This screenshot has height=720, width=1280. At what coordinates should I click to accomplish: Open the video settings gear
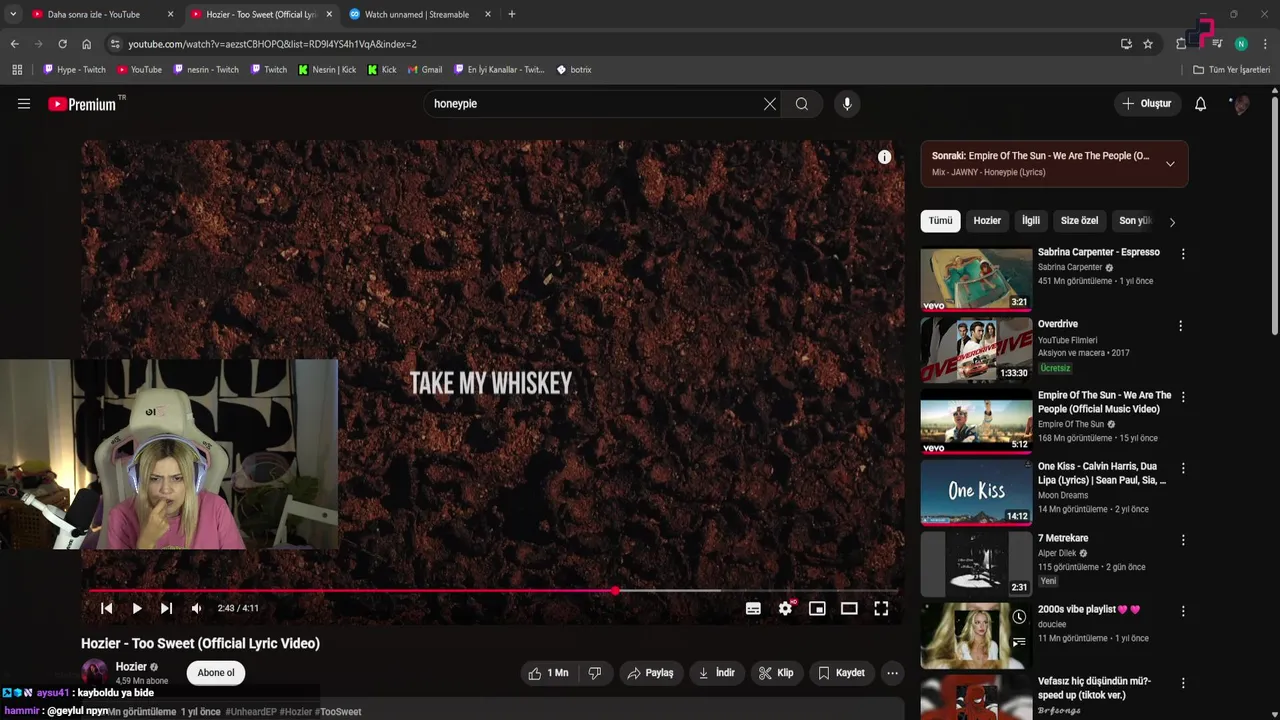tap(786, 608)
